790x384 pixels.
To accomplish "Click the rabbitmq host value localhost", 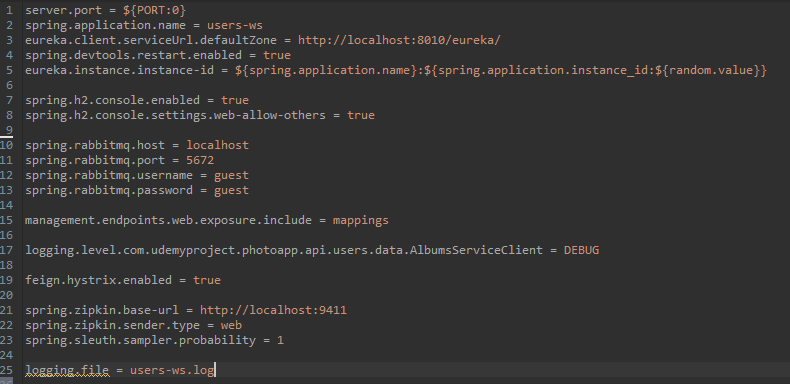I will click(218, 145).
